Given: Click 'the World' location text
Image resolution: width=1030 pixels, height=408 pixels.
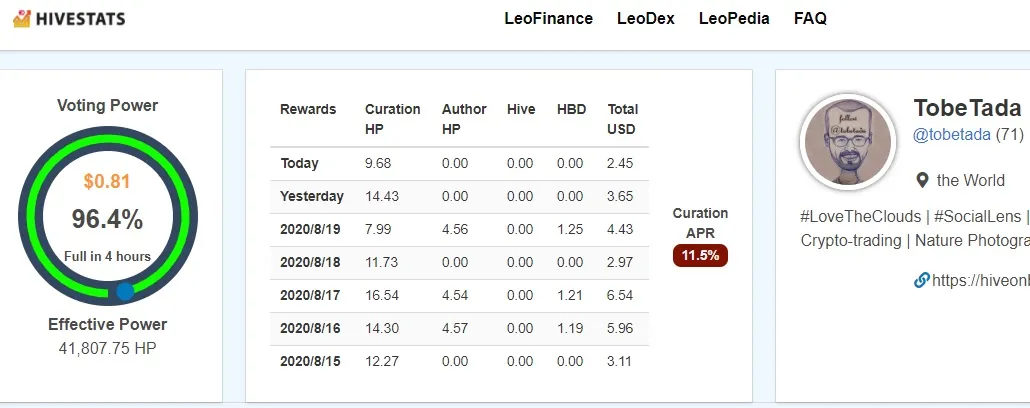Looking at the screenshot, I should (970, 180).
